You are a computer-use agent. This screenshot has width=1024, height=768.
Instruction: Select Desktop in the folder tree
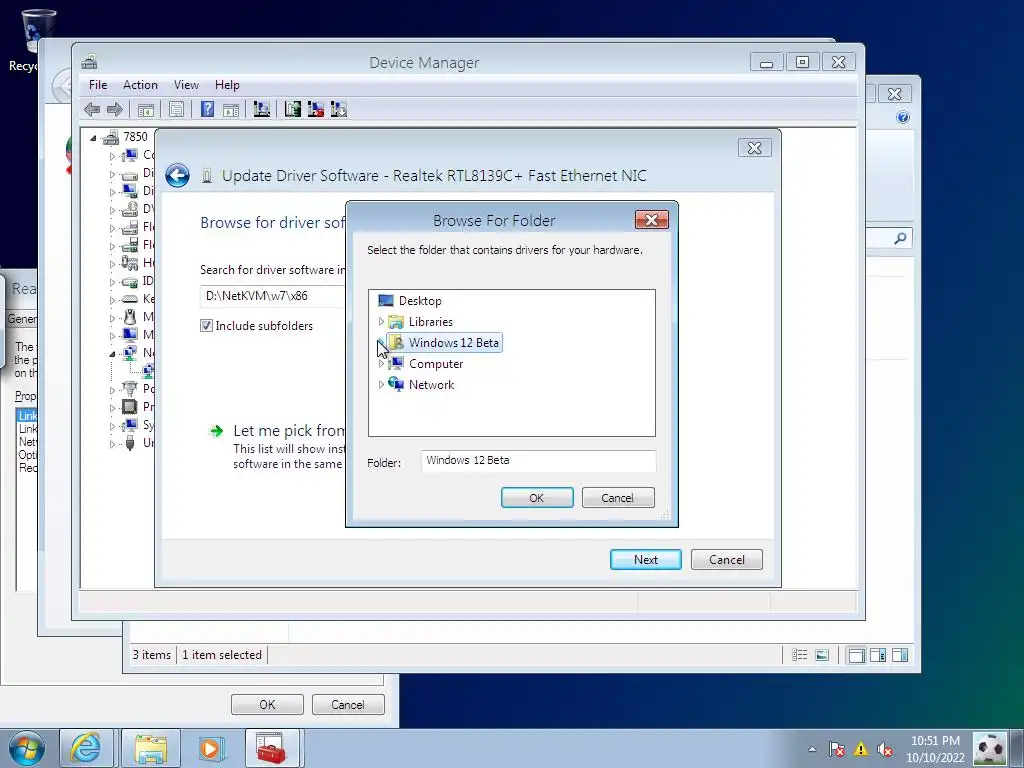click(x=420, y=300)
